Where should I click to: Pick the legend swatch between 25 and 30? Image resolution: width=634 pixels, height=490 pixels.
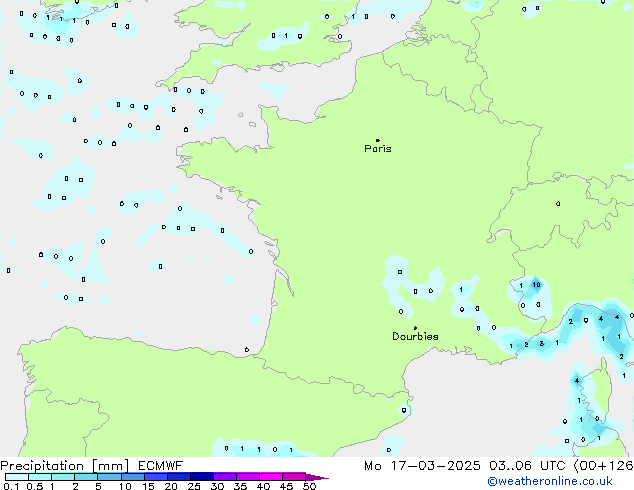(x=202, y=477)
